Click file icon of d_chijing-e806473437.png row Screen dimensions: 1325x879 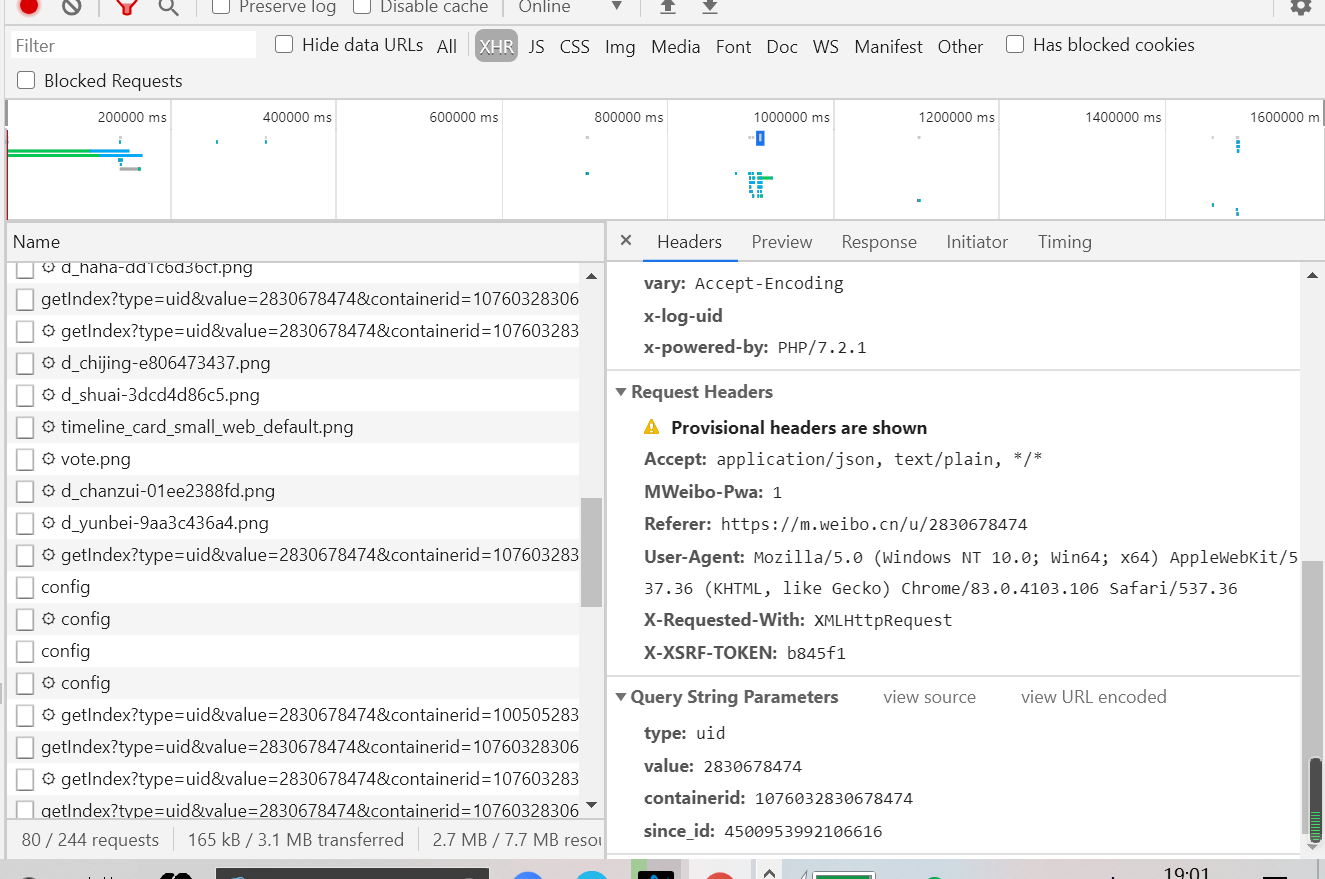pyautogui.click(x=25, y=363)
